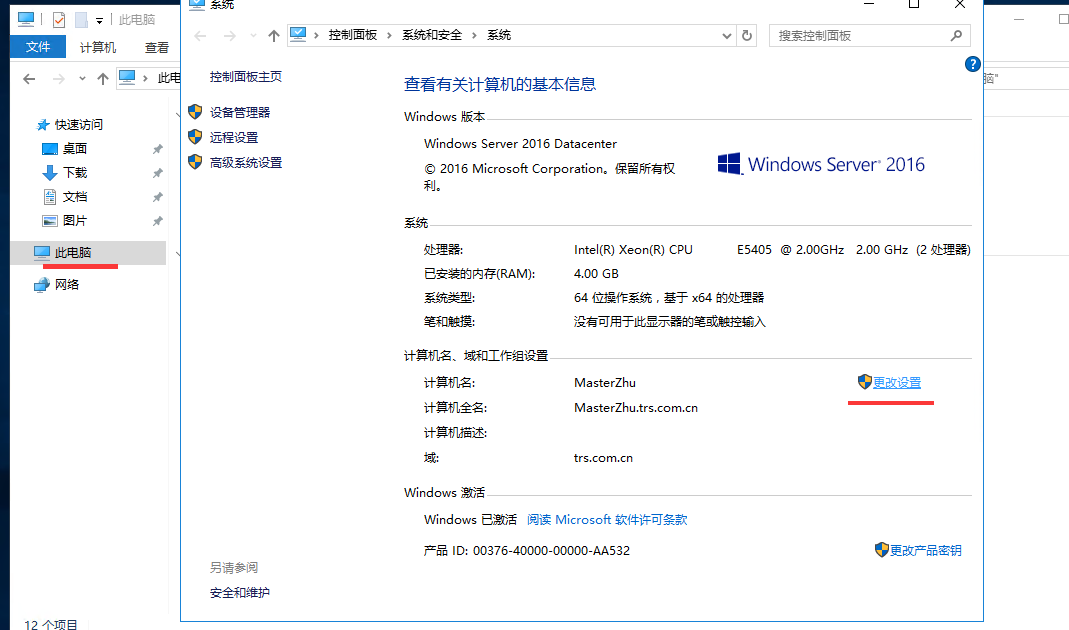Screen dimensions: 1069x630
Task: Click Desktop (桌面) in Quick Access
Action: coord(75,149)
